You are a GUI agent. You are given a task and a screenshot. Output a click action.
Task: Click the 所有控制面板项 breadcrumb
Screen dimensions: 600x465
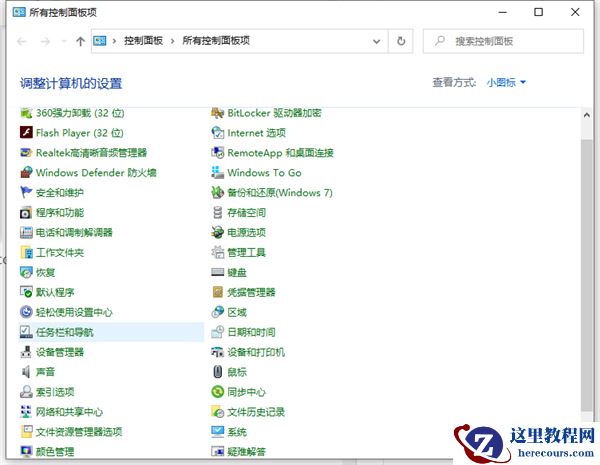pyautogui.click(x=216, y=41)
